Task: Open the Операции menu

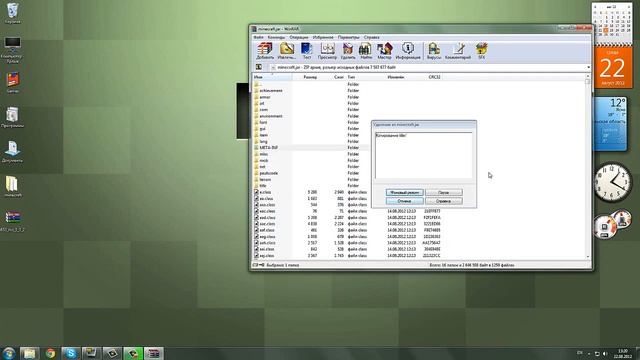Action: click(299, 37)
